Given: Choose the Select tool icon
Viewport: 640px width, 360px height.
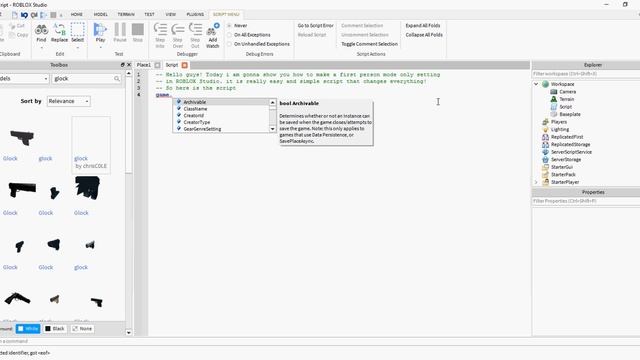Looking at the screenshot, I should point(78,29).
